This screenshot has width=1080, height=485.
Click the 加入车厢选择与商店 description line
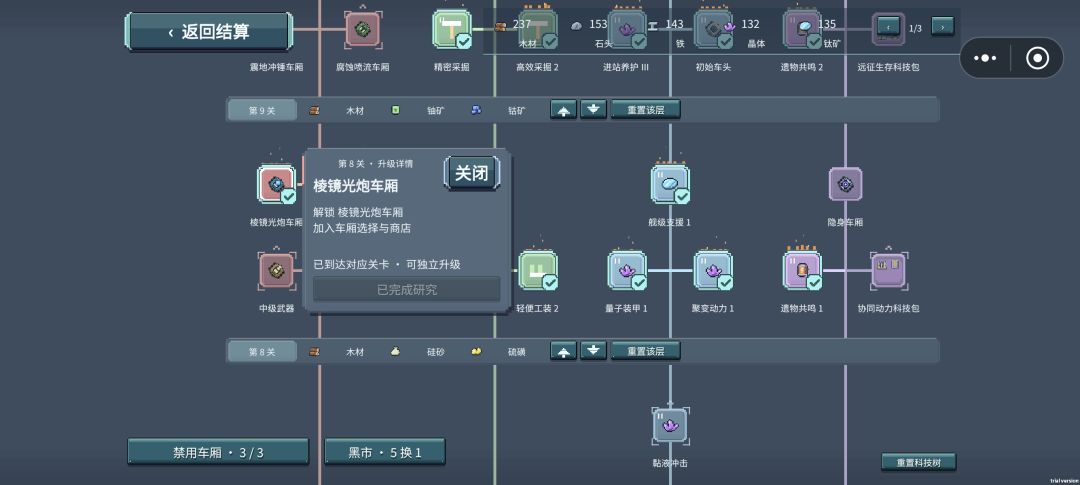[362, 228]
